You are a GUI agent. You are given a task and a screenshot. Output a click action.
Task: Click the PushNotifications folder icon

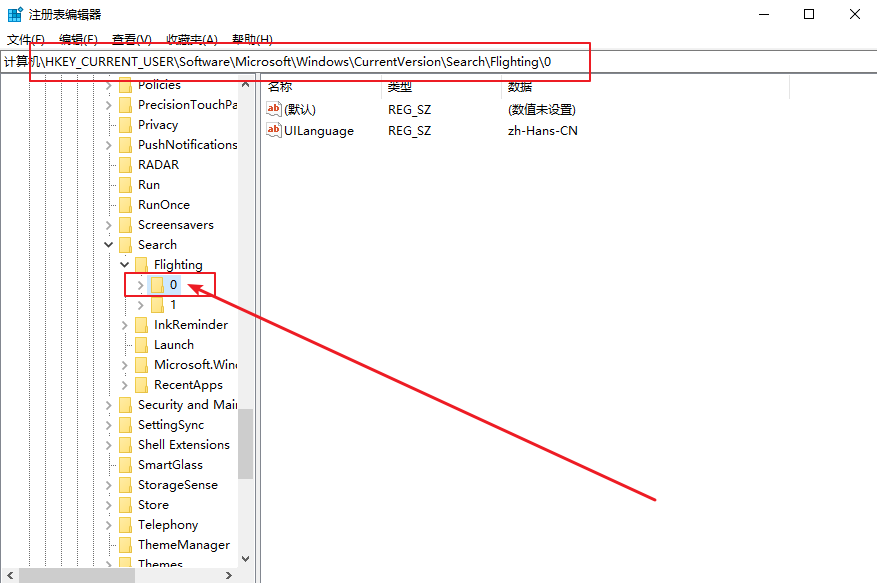tap(125, 145)
